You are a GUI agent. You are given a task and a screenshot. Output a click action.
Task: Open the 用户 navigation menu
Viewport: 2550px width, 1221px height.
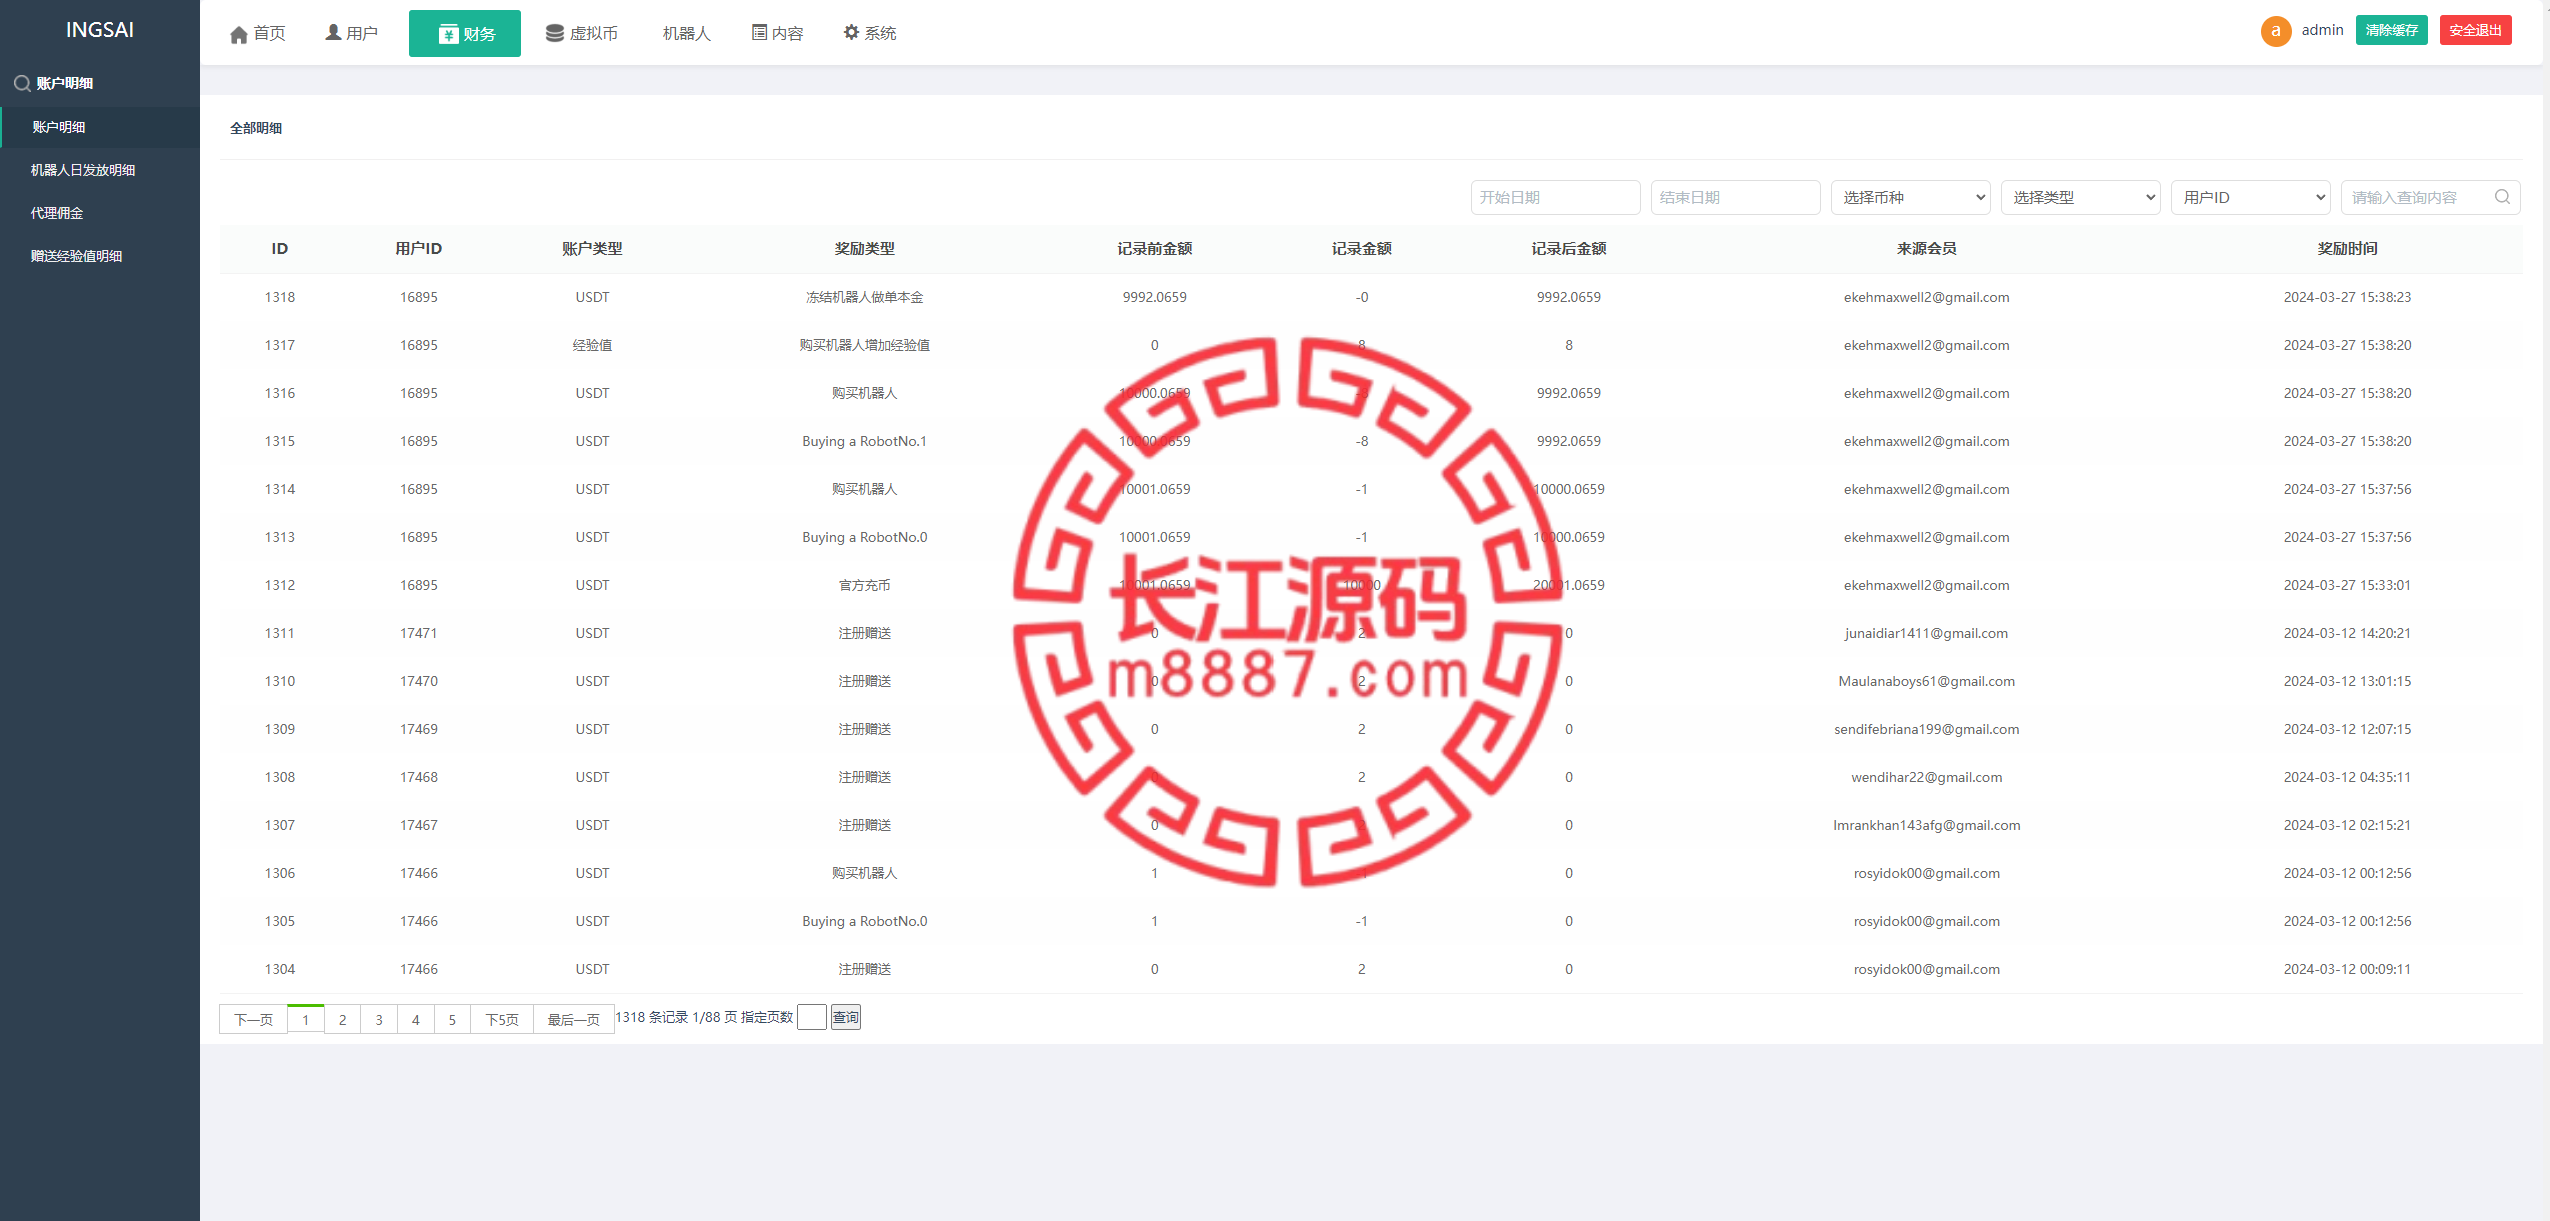(351, 34)
